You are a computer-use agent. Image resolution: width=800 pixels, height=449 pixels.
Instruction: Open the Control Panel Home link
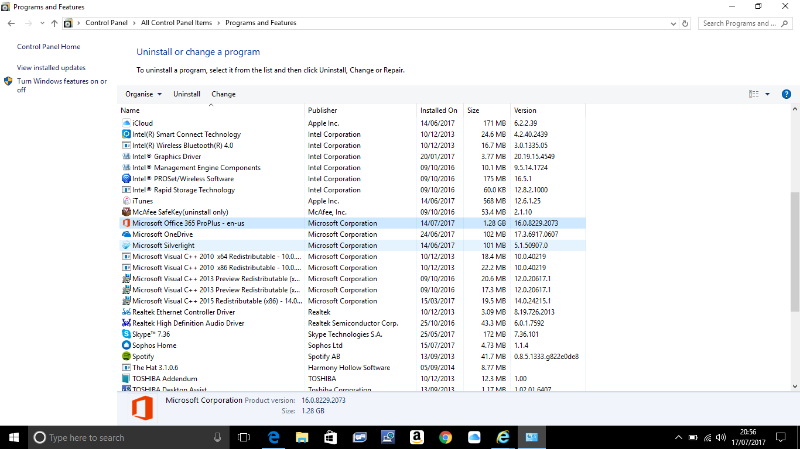48,46
